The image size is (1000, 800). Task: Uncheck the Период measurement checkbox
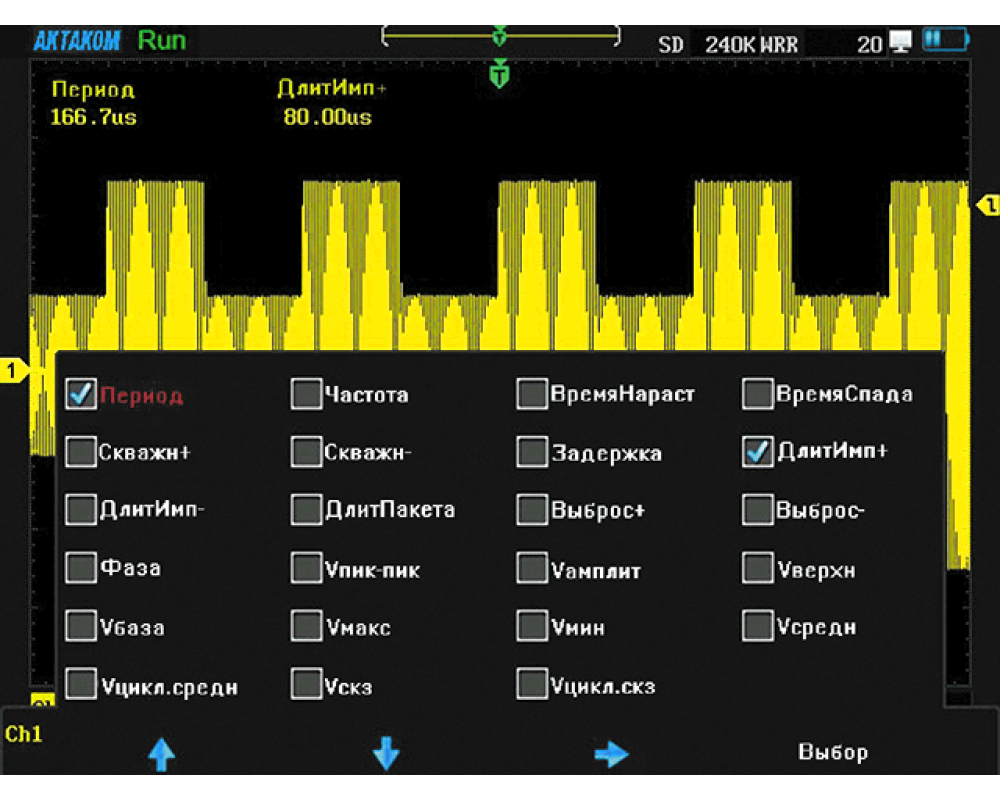(80, 394)
